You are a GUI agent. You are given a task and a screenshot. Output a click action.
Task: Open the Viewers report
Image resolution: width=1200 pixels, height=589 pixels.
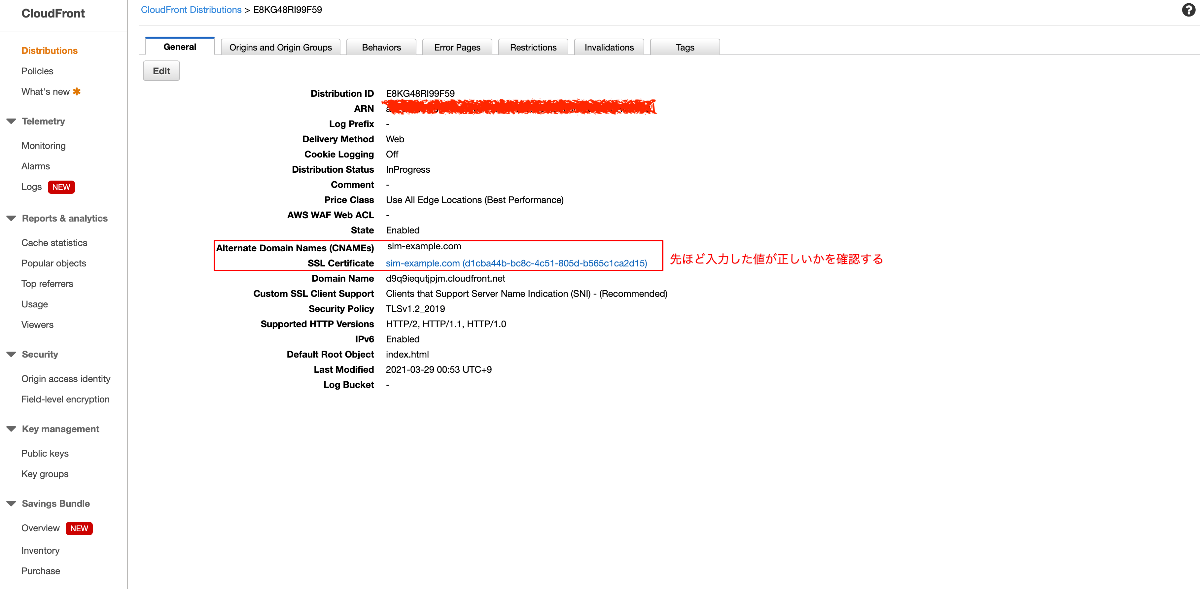coord(37,325)
